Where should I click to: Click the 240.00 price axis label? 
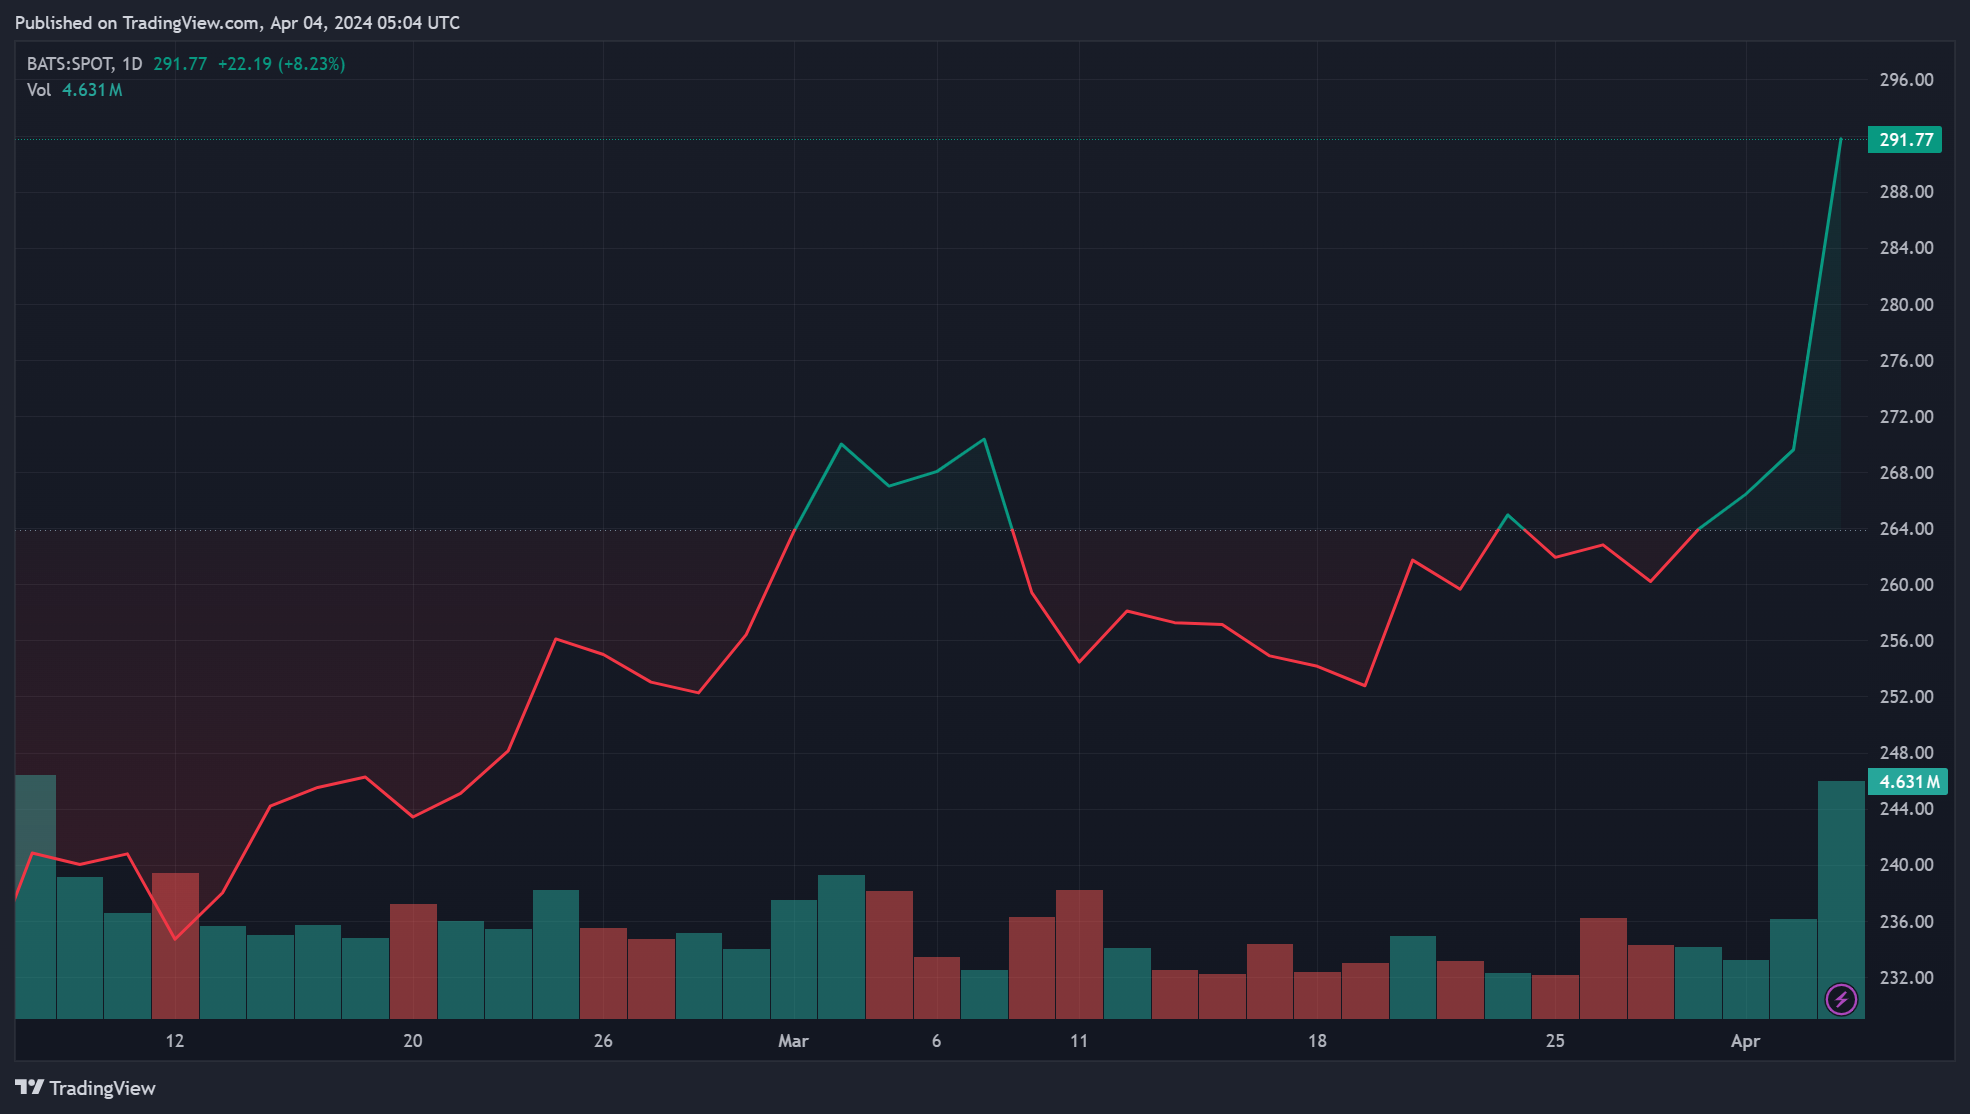click(1906, 865)
